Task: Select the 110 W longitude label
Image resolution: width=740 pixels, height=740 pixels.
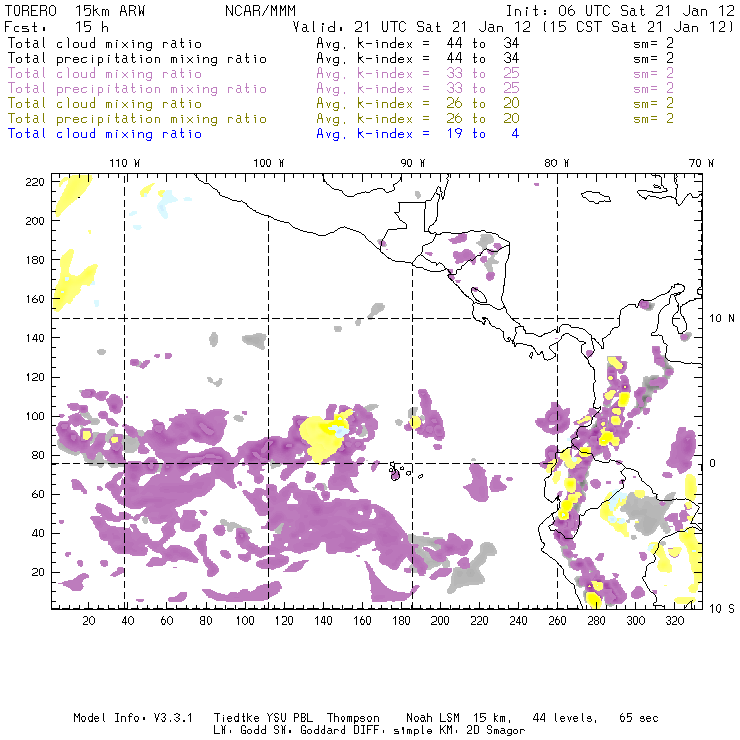Action: [x=125, y=163]
